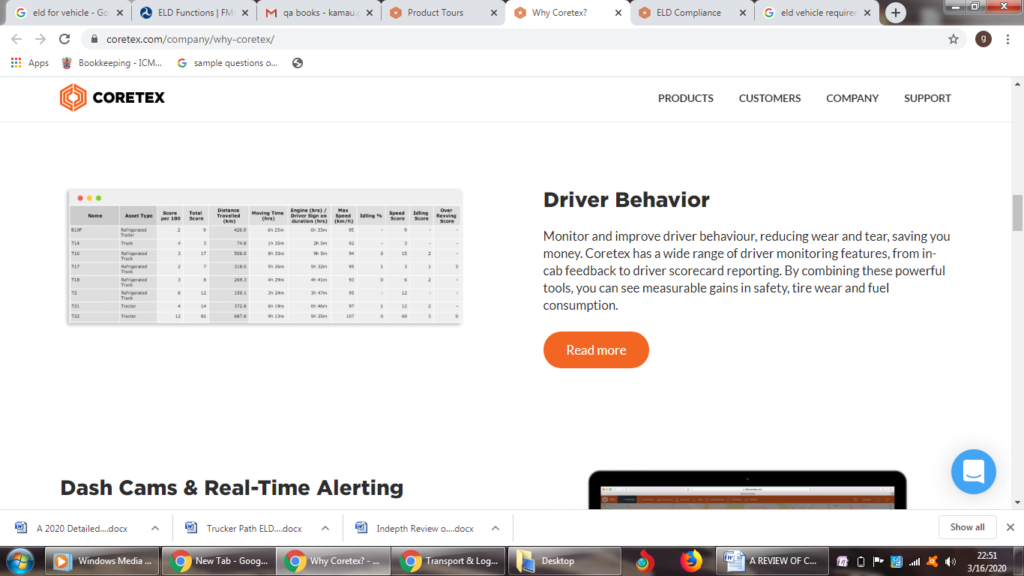The width and height of the screenshot is (1024, 576).
Task: Close the ELD Functions tab
Action: [x=245, y=12]
